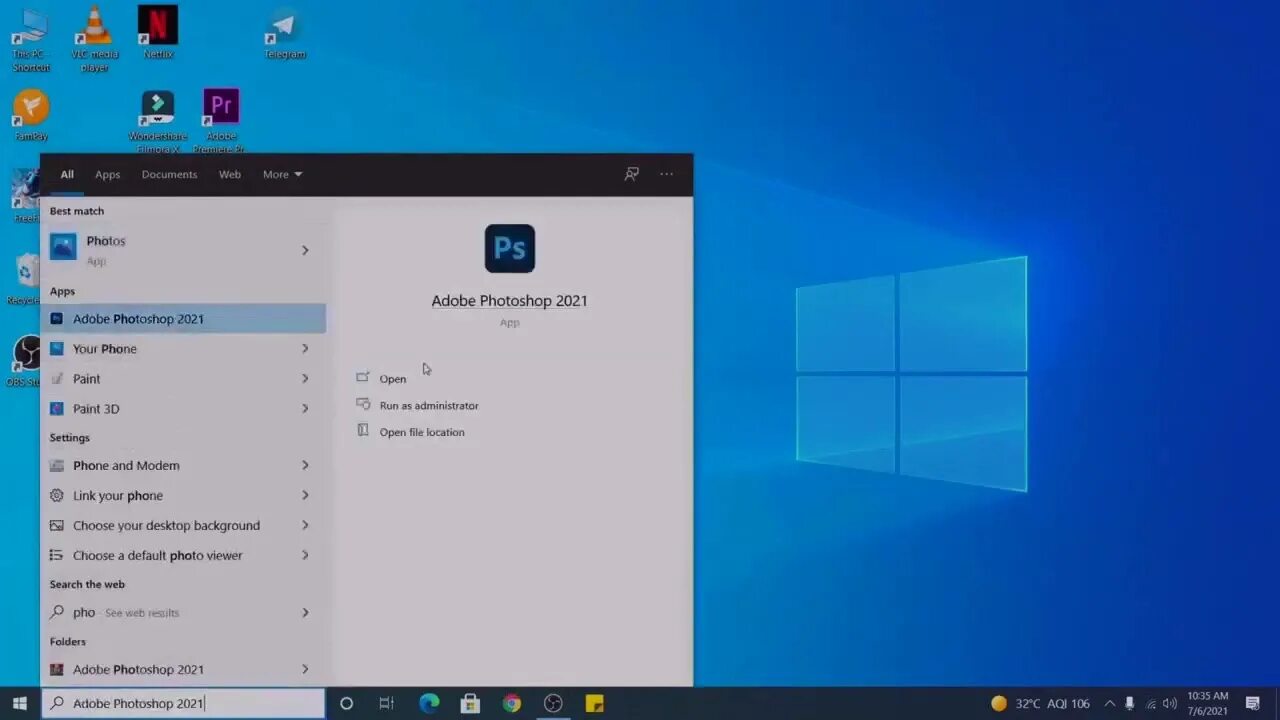Expand Choose your desktop background arrow
Screen dimensions: 1280x720
coord(305,525)
